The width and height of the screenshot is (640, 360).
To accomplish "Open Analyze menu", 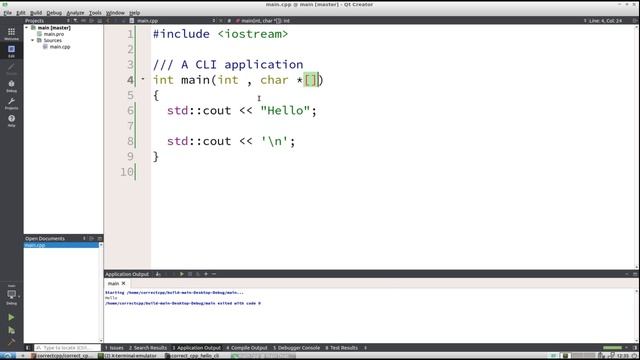I will (75, 13).
